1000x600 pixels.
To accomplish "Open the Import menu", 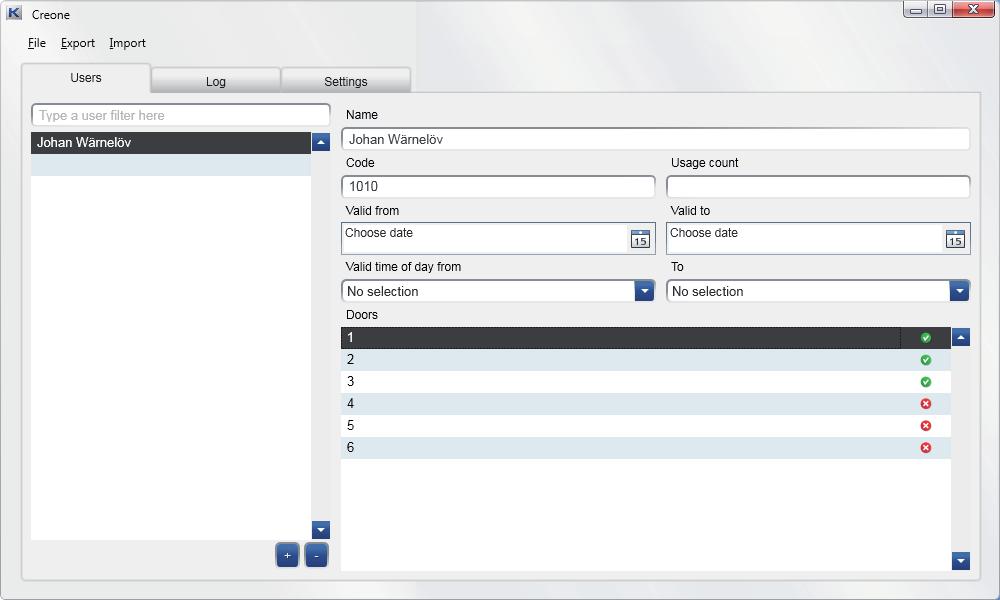I will tap(128, 43).
